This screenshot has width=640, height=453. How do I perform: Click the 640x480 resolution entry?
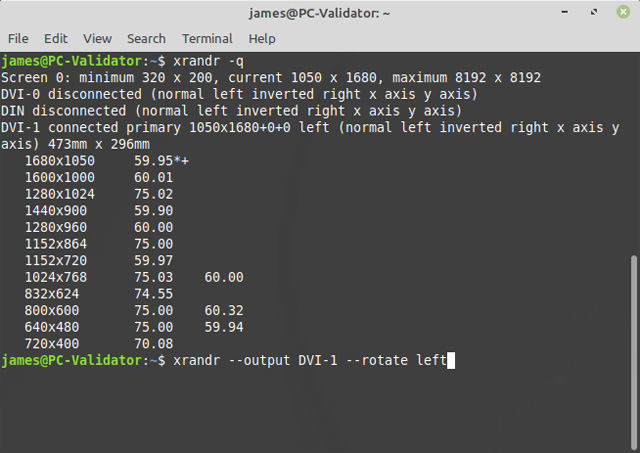(52, 327)
